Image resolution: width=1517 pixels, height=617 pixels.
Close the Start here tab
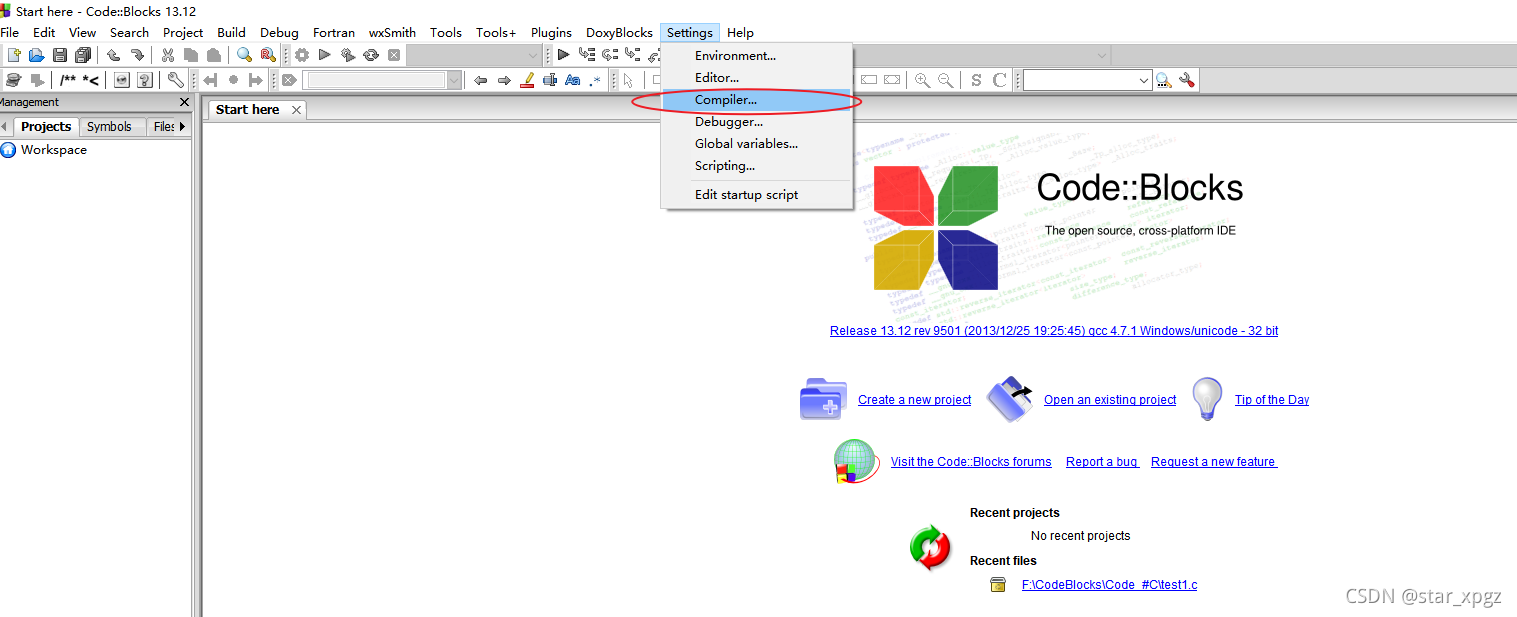tap(296, 110)
